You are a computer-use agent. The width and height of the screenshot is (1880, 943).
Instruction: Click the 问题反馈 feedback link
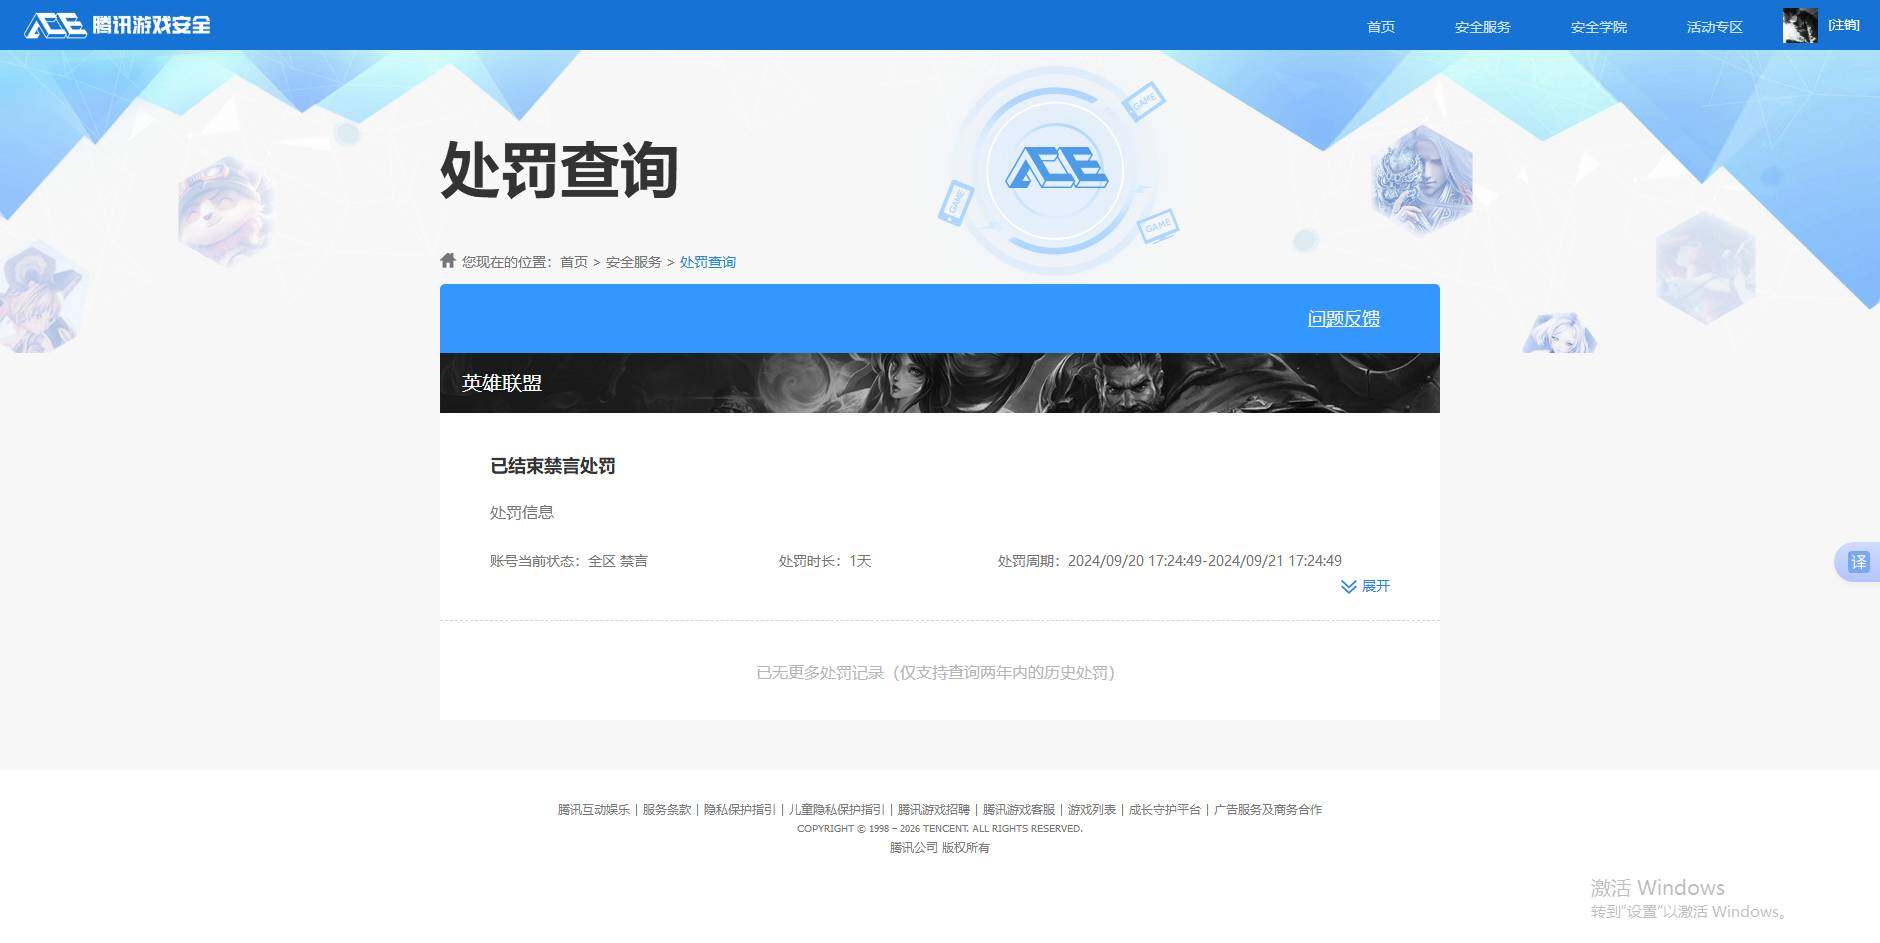1344,319
